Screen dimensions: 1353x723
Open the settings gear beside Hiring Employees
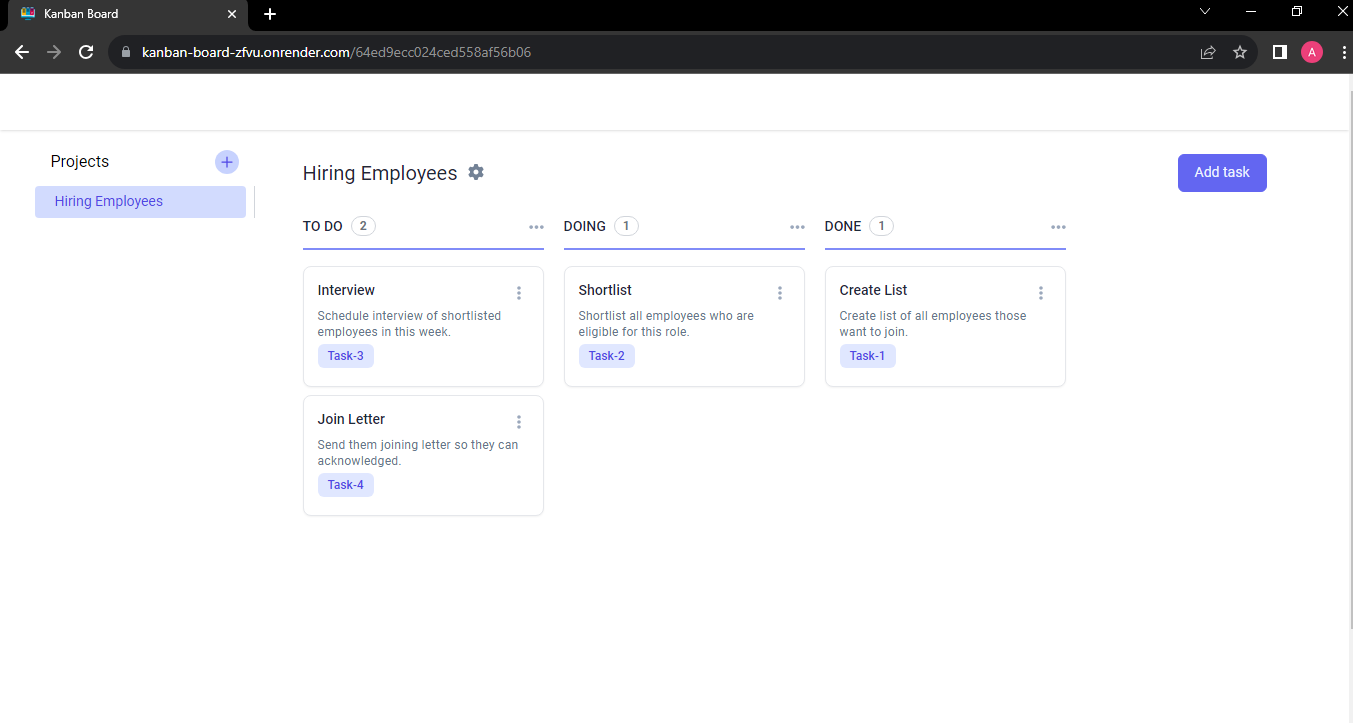coord(476,172)
